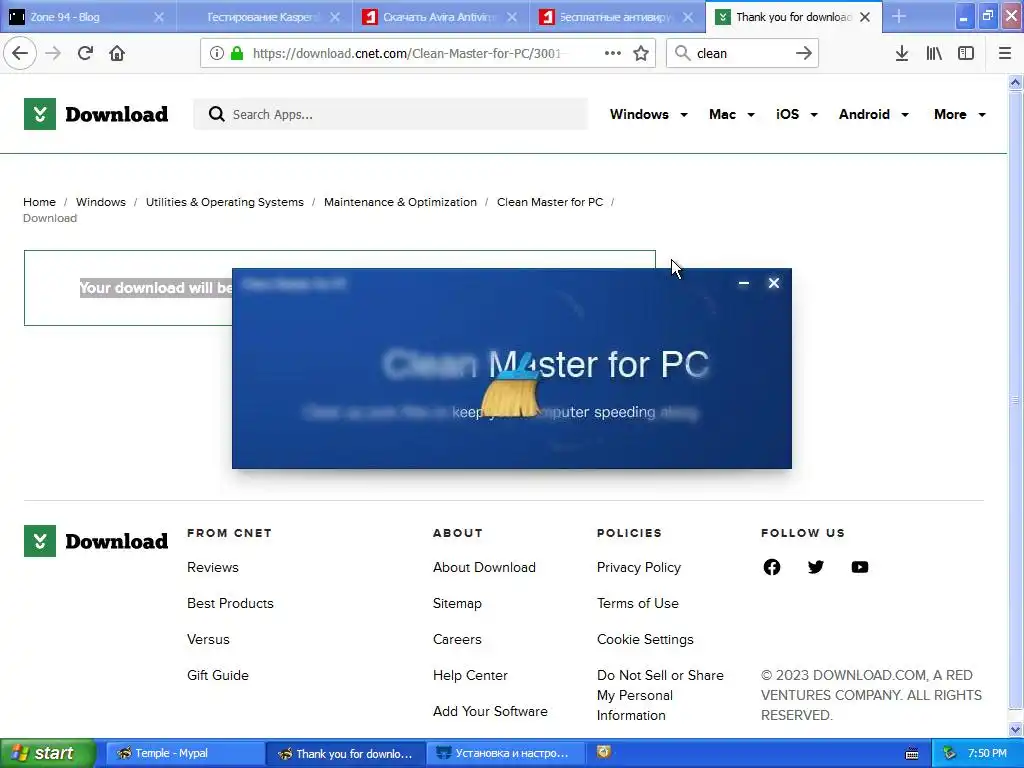Click the tray keyboard icon in taskbar
Image resolution: width=1024 pixels, height=768 pixels.
pos(912,754)
